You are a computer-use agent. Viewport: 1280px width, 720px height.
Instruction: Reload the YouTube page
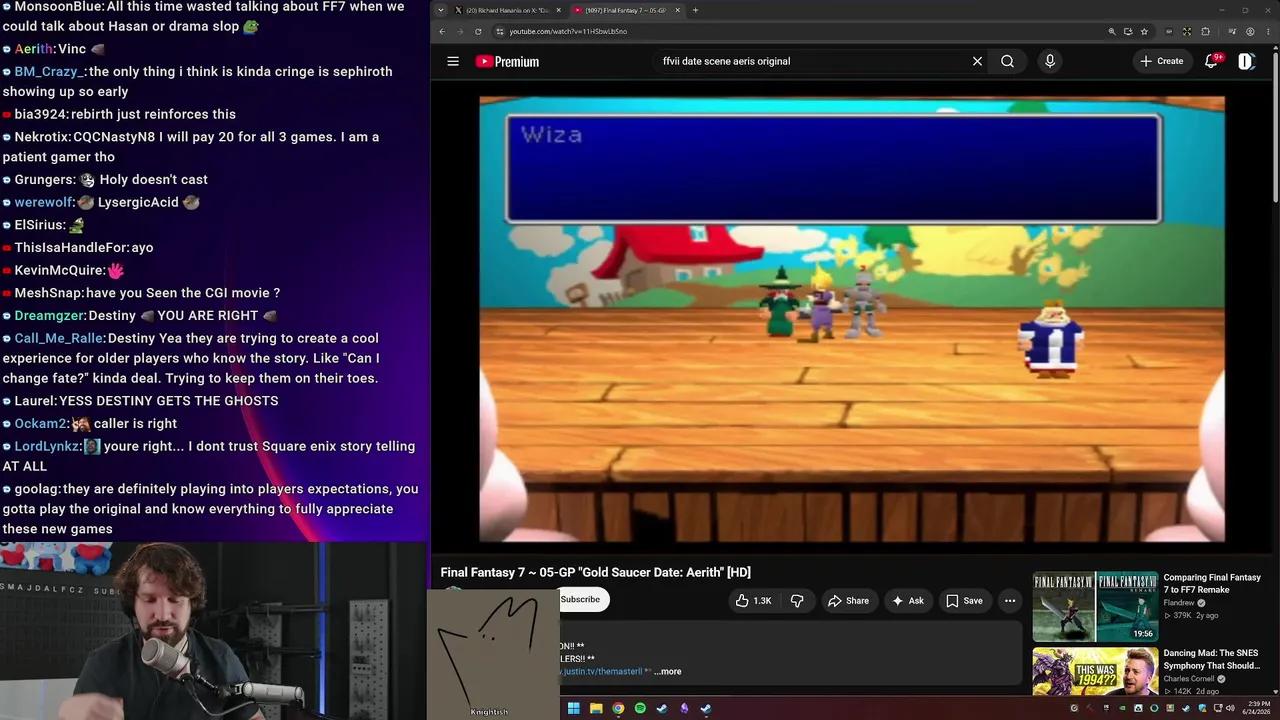[478, 31]
